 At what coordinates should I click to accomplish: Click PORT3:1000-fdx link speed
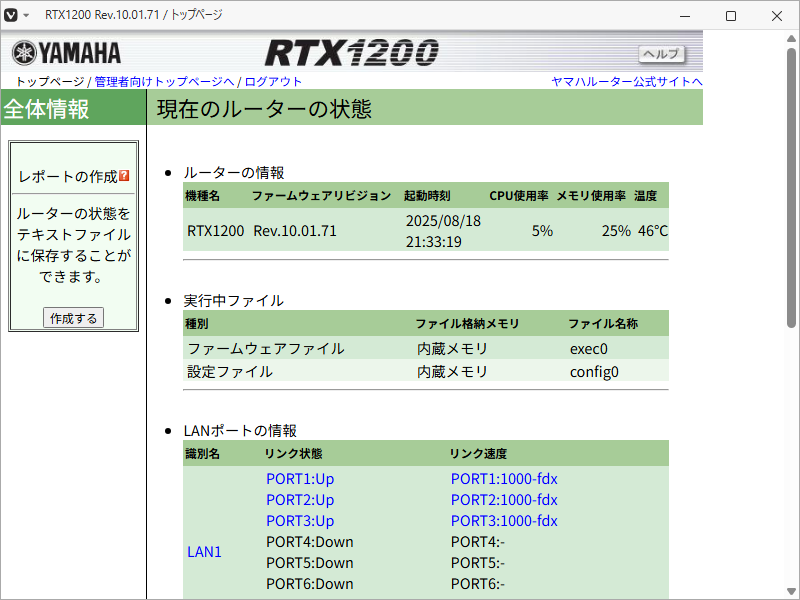click(x=504, y=520)
